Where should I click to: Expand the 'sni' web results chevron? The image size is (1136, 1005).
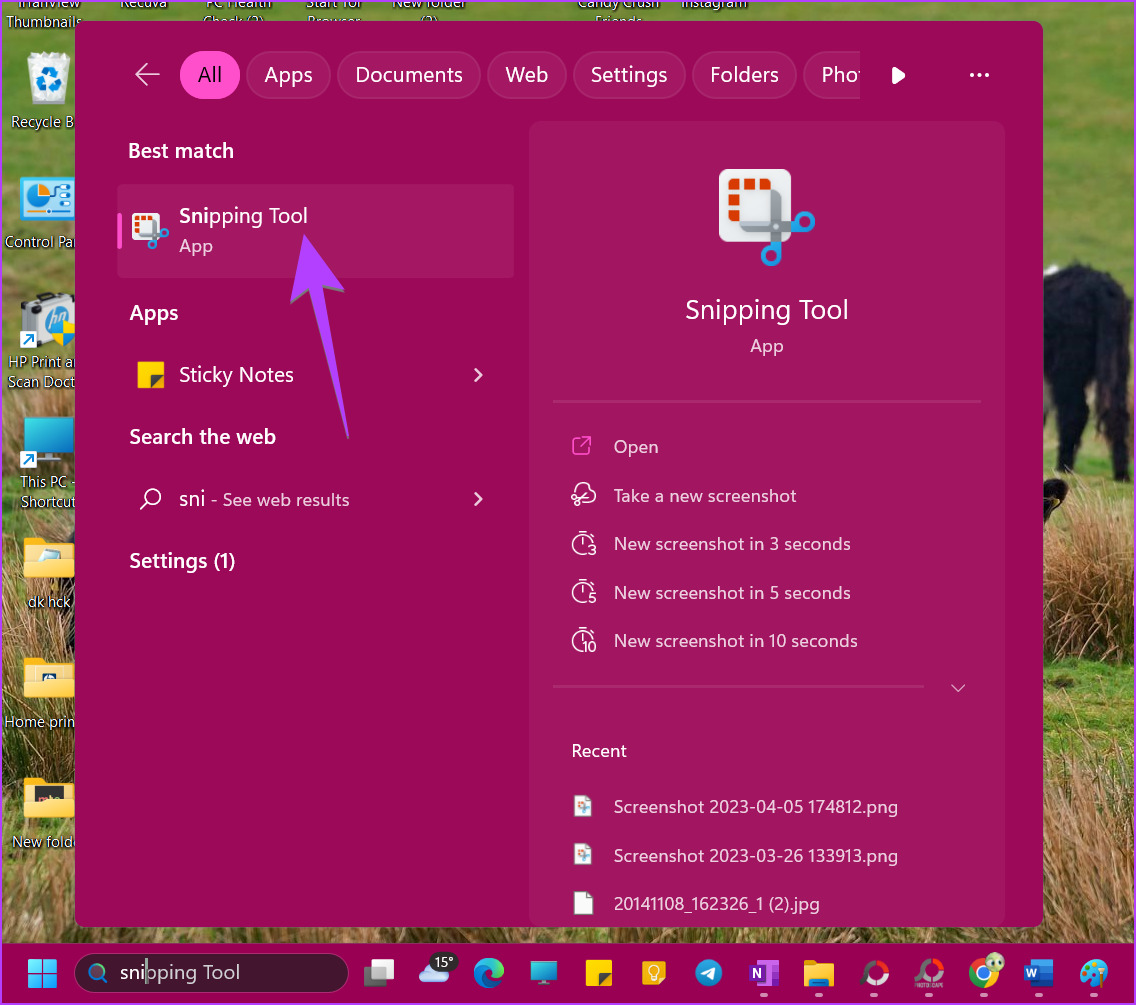(477, 499)
